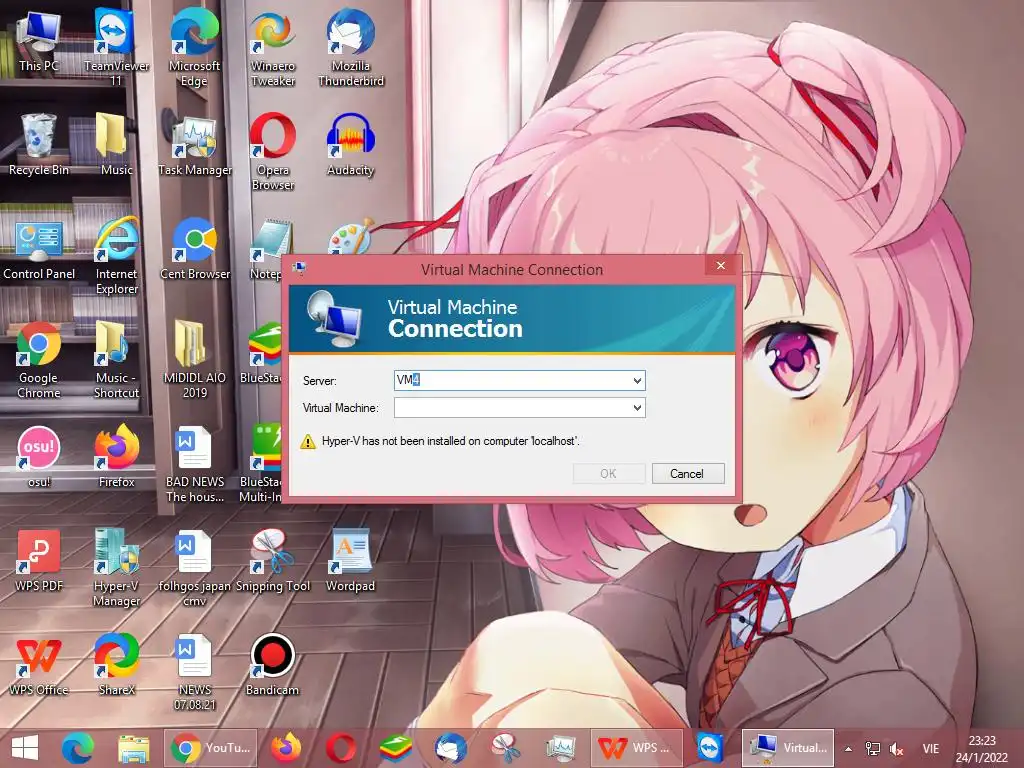Open Opera Browser desktop shortcut
Screen dimensions: 1024x768
click(x=272, y=152)
